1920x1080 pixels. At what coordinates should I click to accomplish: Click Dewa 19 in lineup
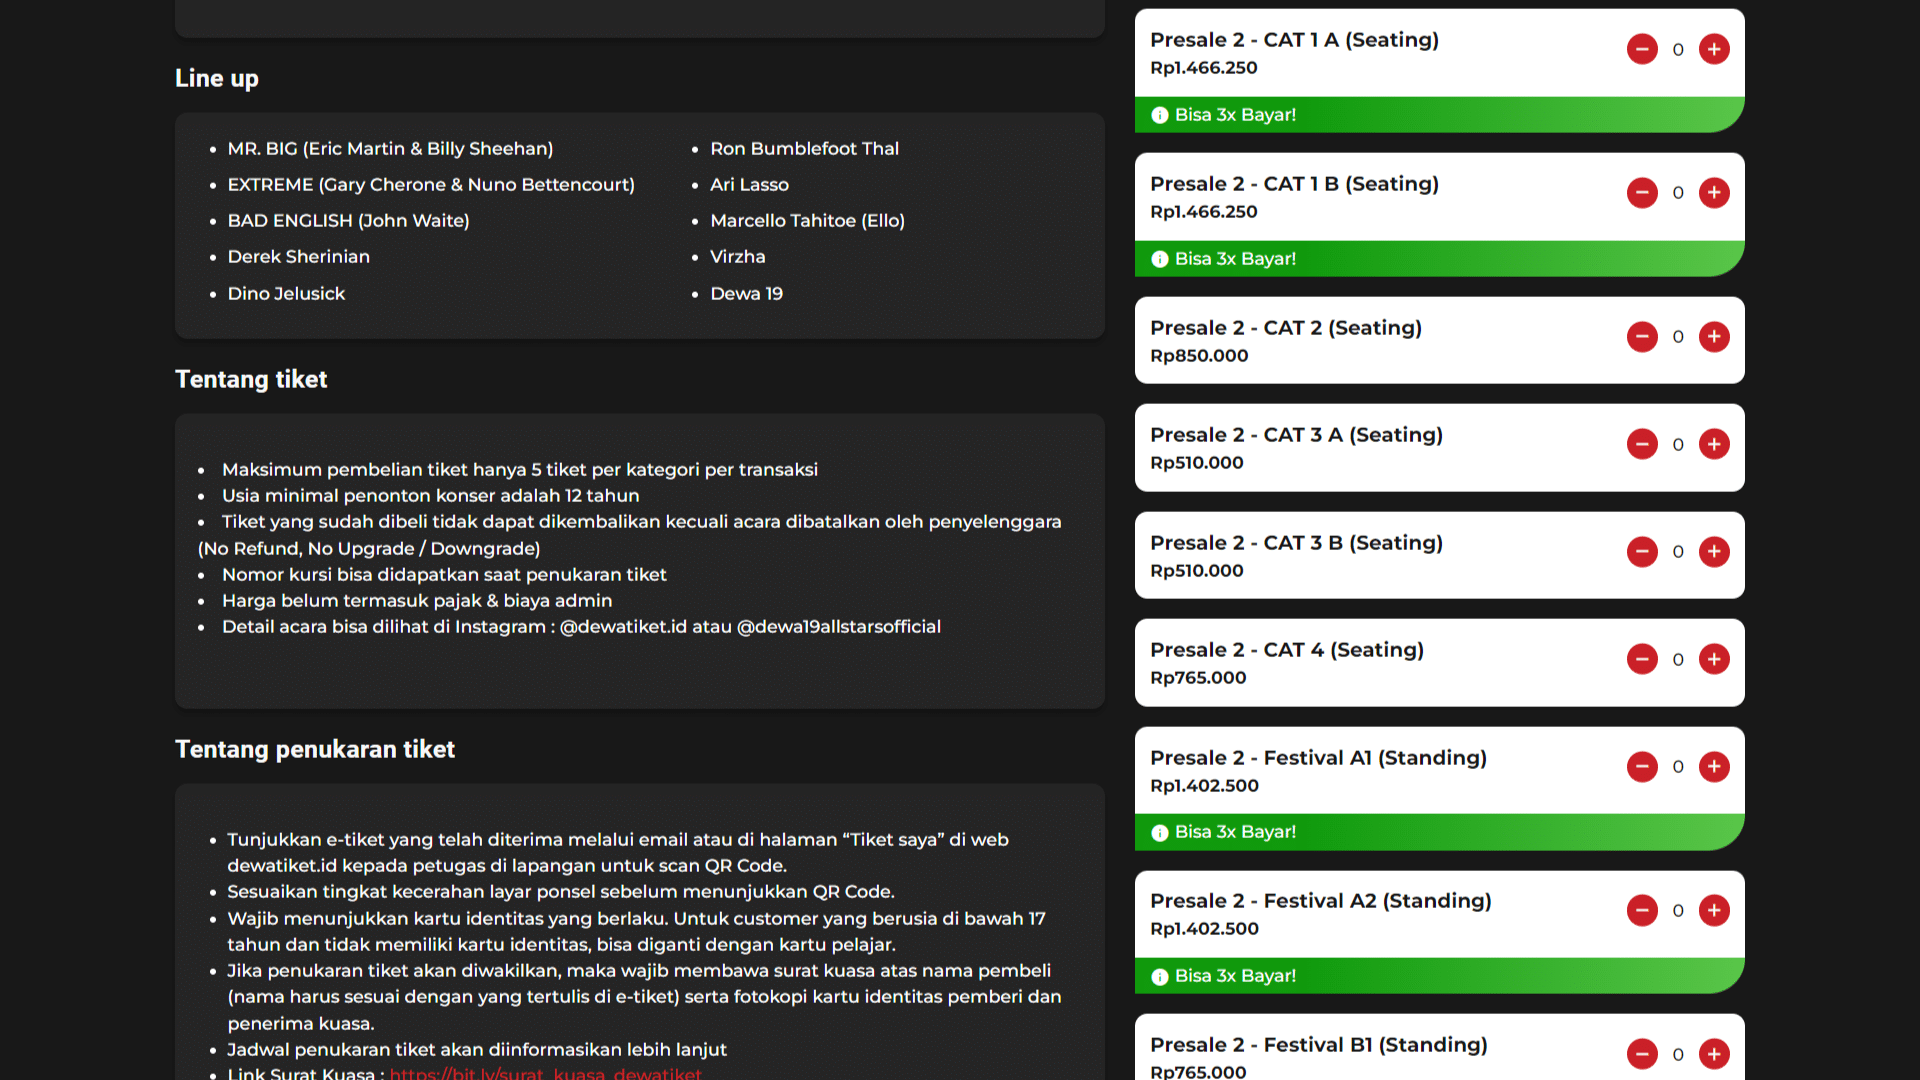pyautogui.click(x=746, y=294)
